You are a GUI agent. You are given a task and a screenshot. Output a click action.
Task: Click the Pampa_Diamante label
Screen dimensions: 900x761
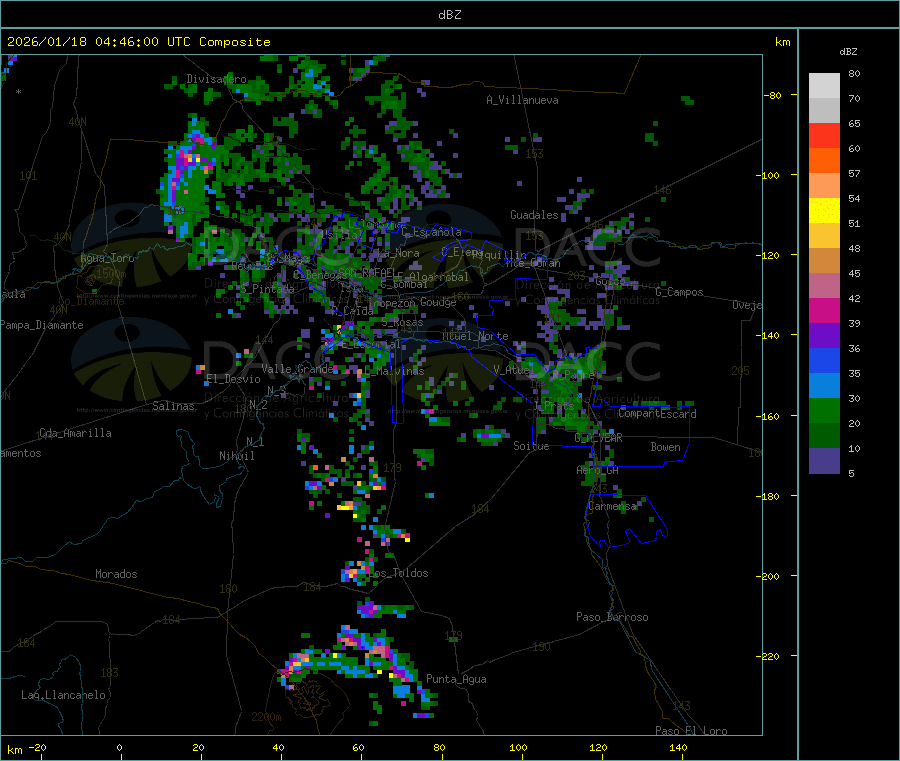click(42, 325)
